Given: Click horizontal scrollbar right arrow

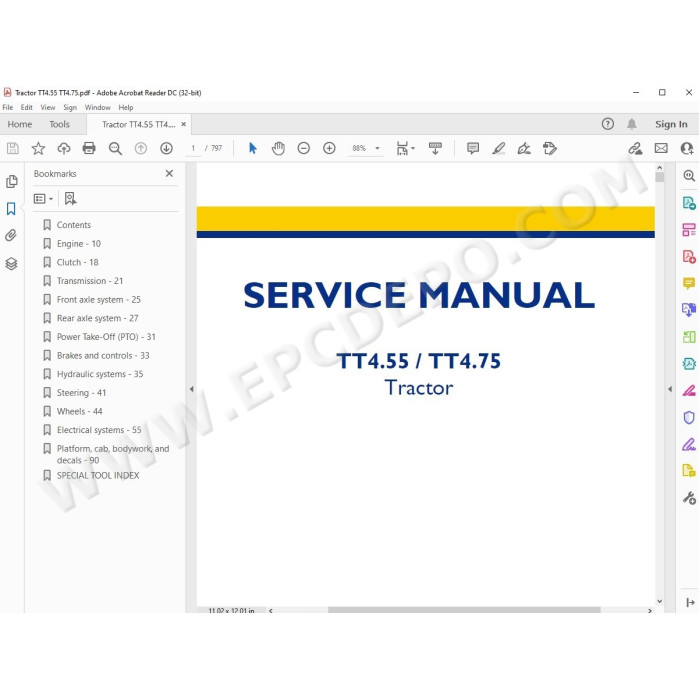Looking at the screenshot, I should pyautogui.click(x=650, y=610).
